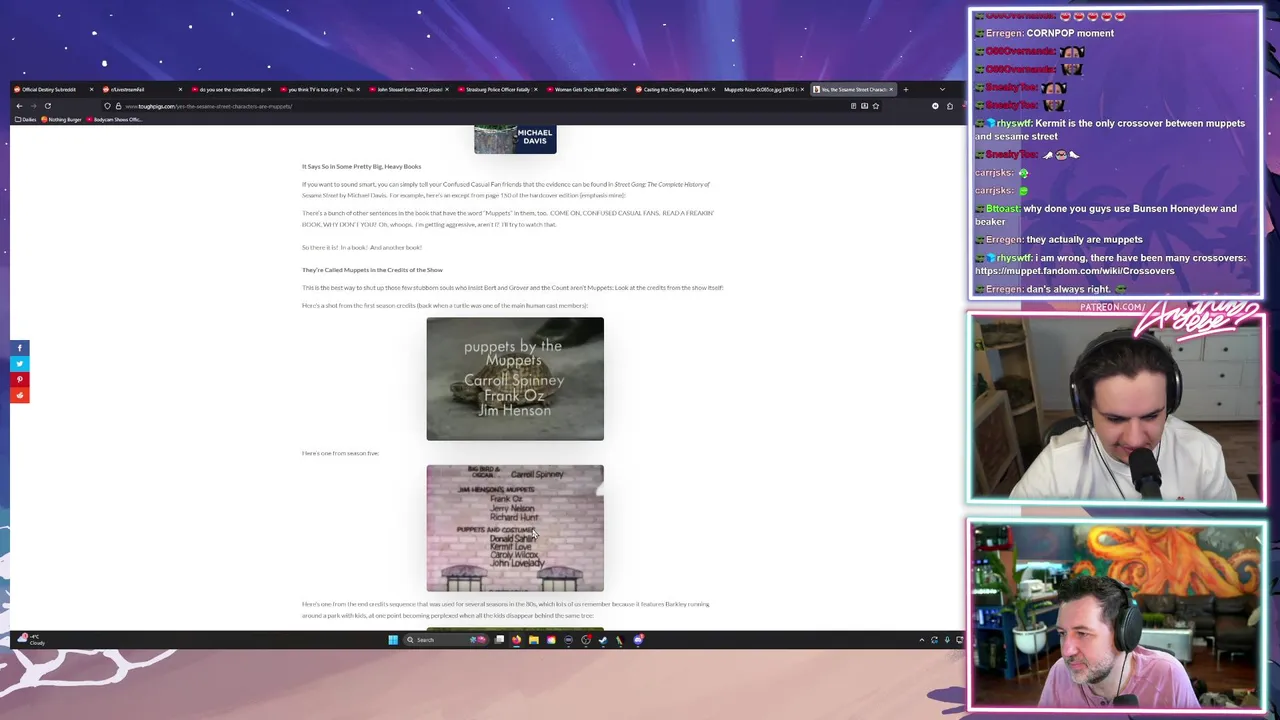Click the Windows Start button
This screenshot has width=1280, height=720.
[x=393, y=640]
